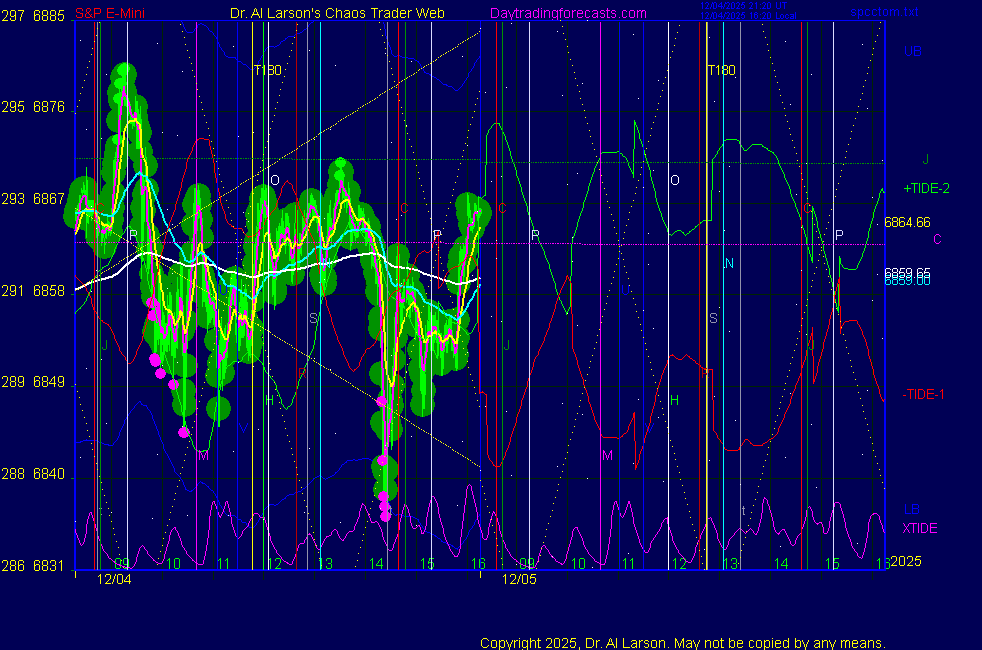The image size is (982, 650).
Task: Click the T180 label on left chart
Action: coord(267,70)
